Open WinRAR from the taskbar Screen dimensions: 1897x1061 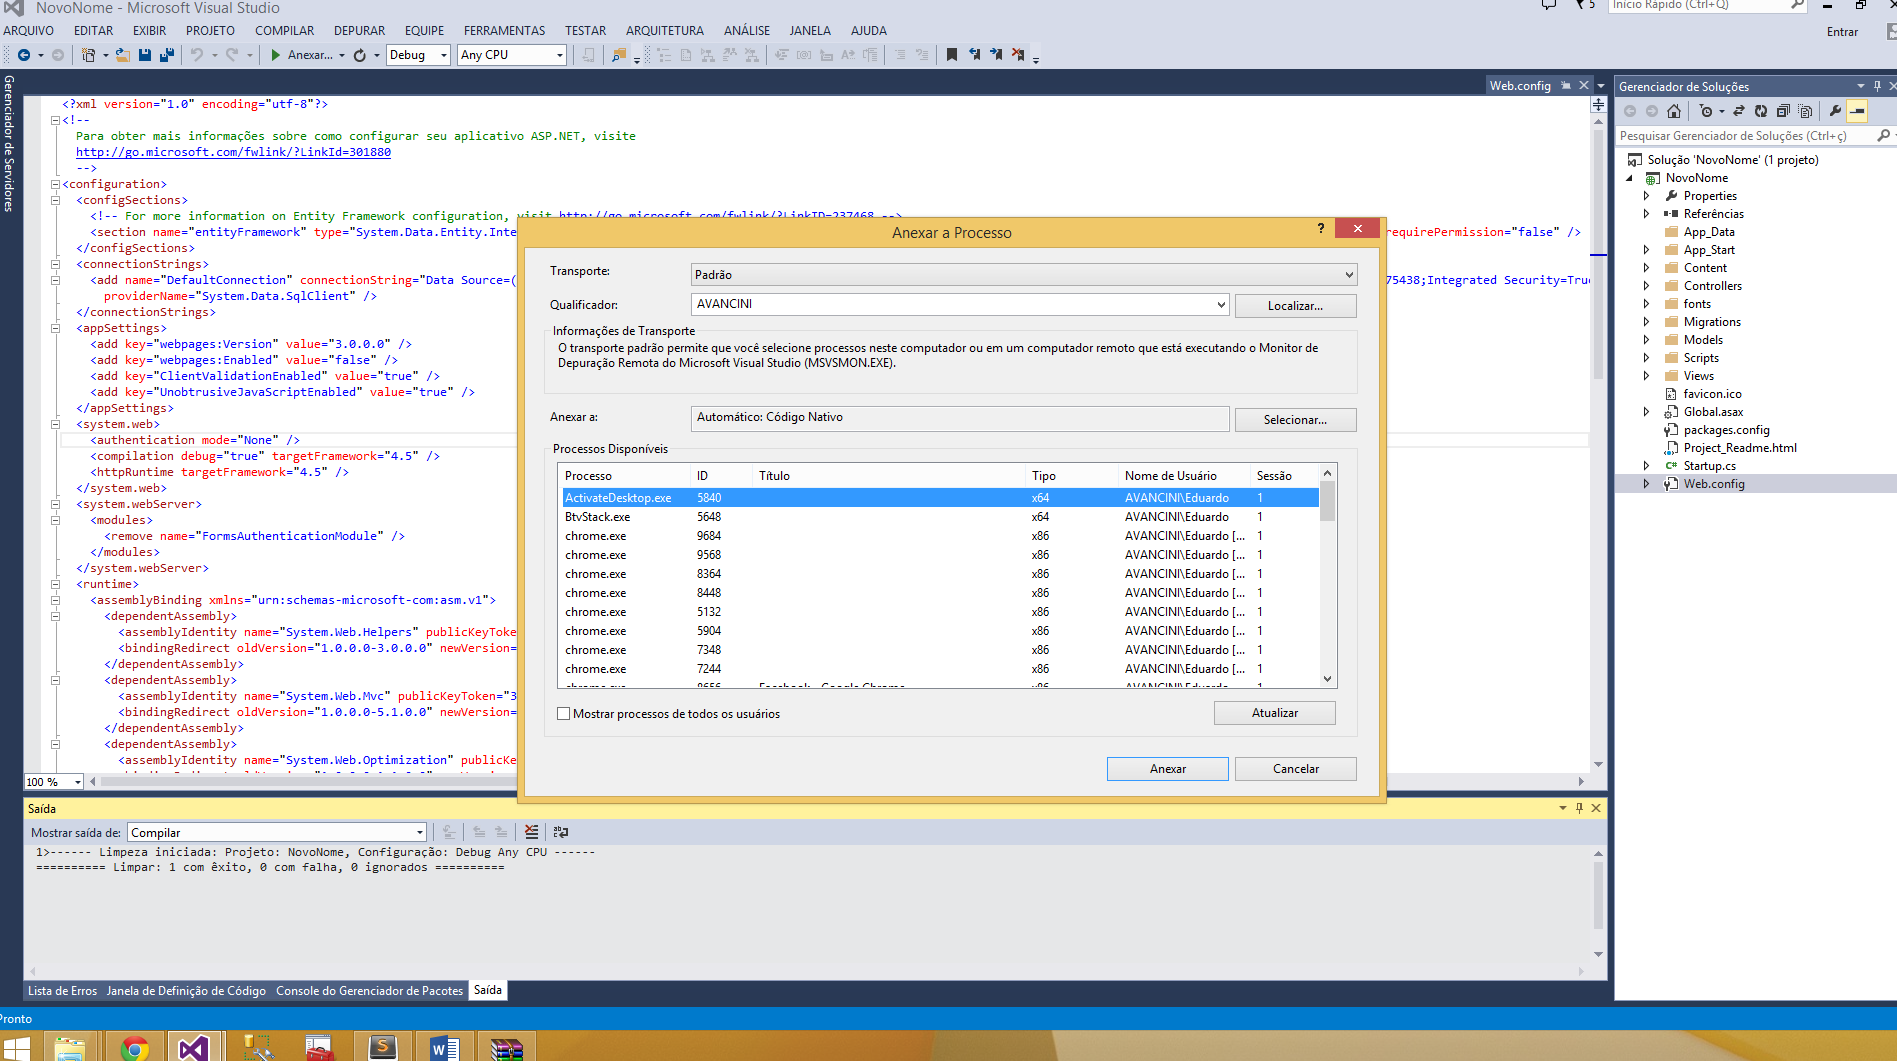507,1047
